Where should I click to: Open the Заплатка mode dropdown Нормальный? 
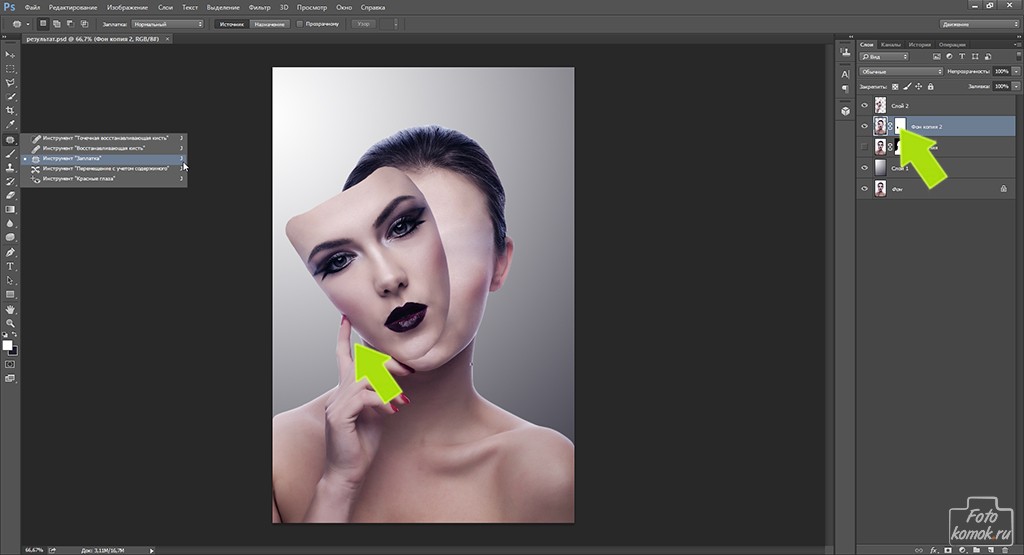pos(168,24)
